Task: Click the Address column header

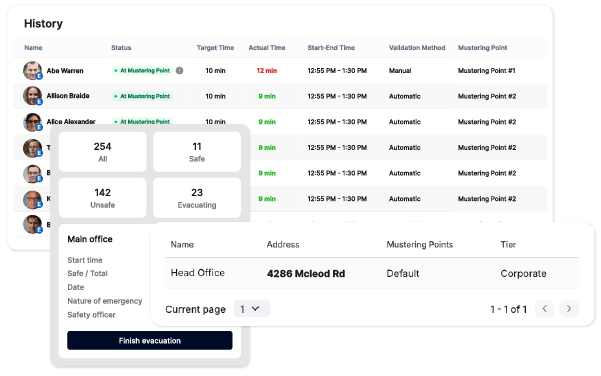Action: pyautogui.click(x=283, y=245)
